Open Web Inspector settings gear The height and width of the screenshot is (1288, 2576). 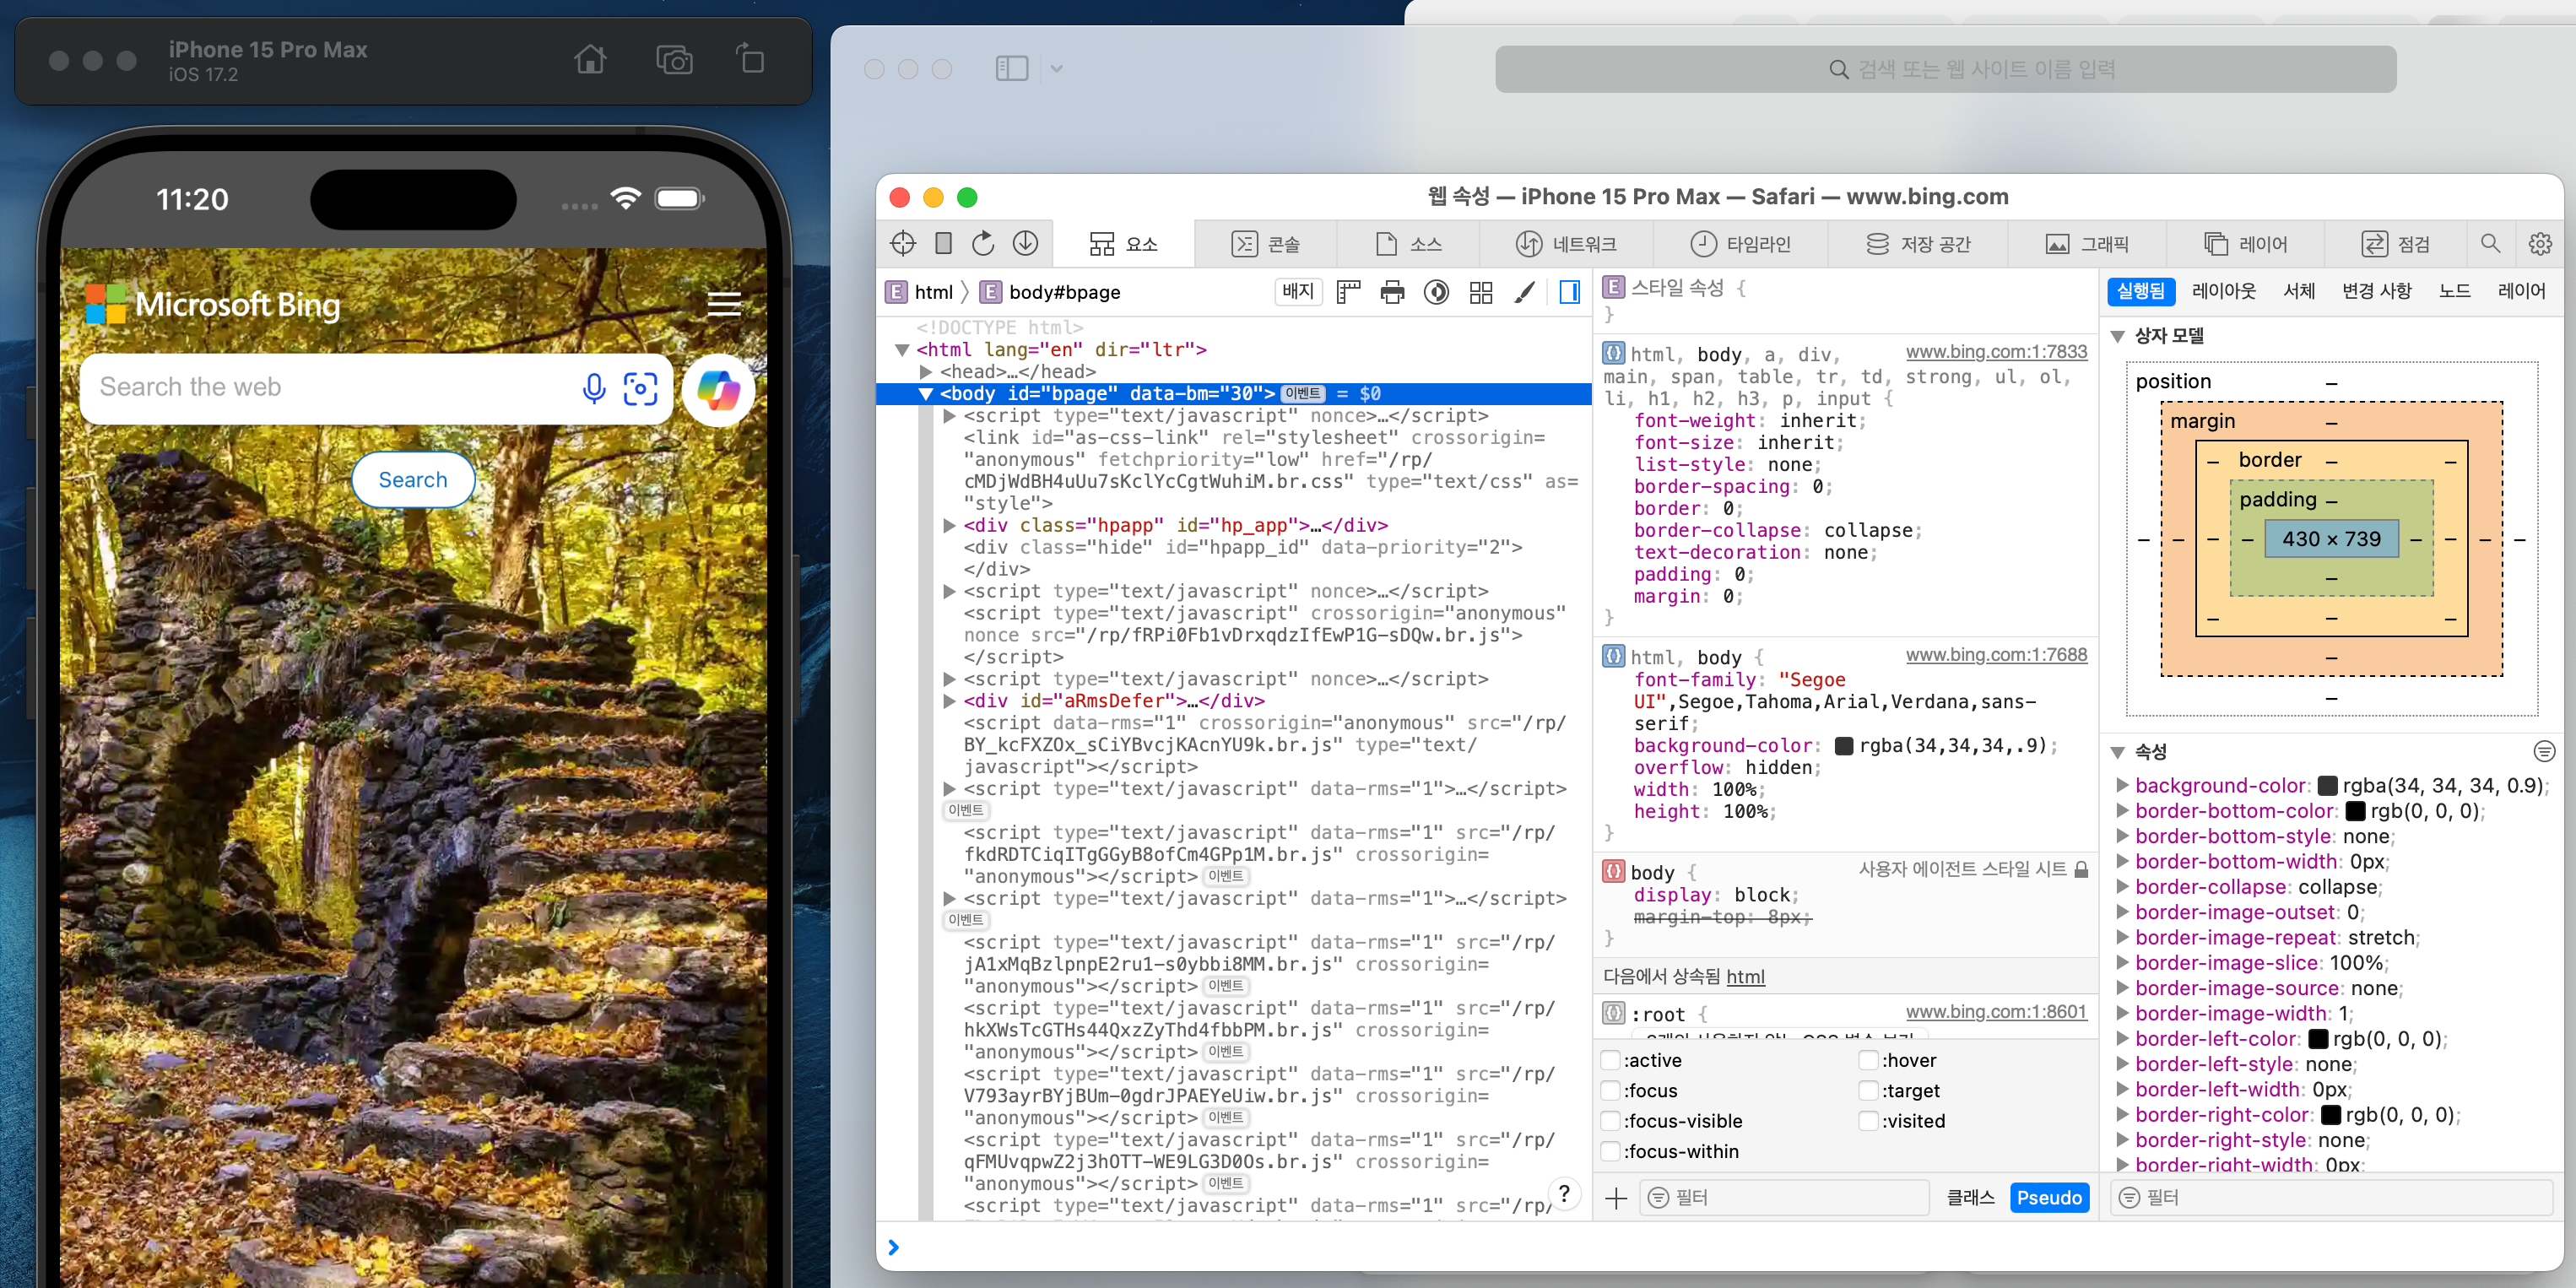point(2540,243)
